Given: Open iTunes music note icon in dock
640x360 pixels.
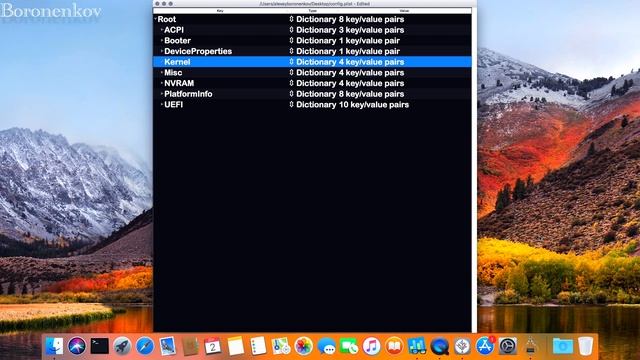Looking at the screenshot, I should [x=371, y=346].
